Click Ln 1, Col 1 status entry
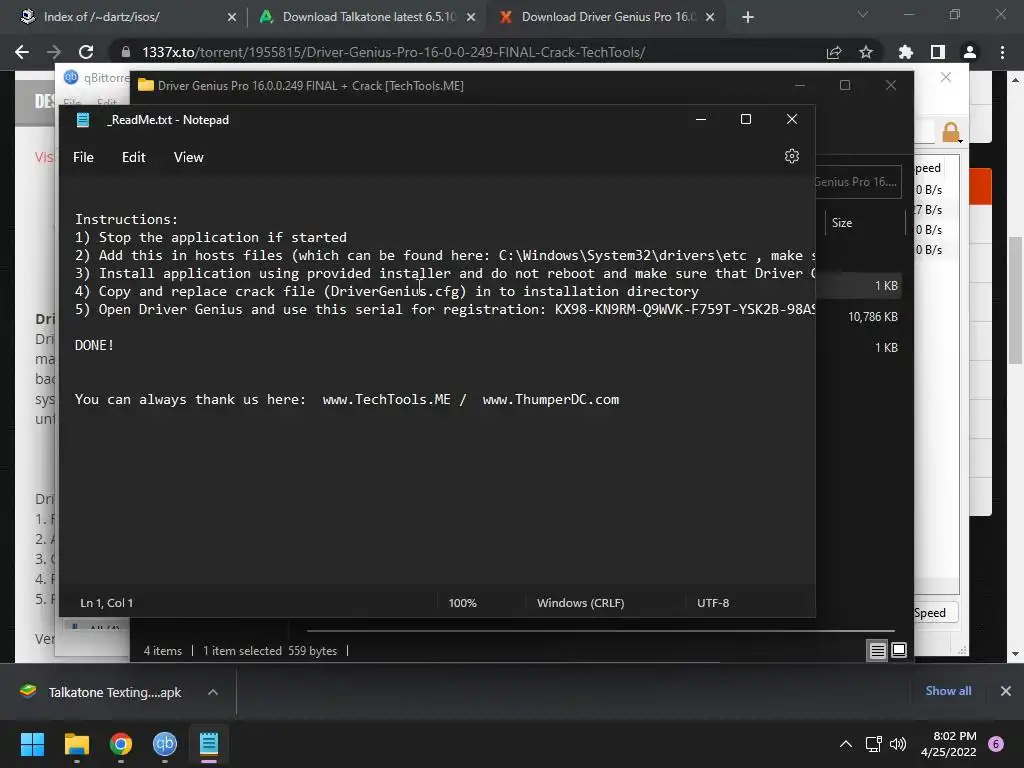Image resolution: width=1024 pixels, height=768 pixels. coord(106,603)
